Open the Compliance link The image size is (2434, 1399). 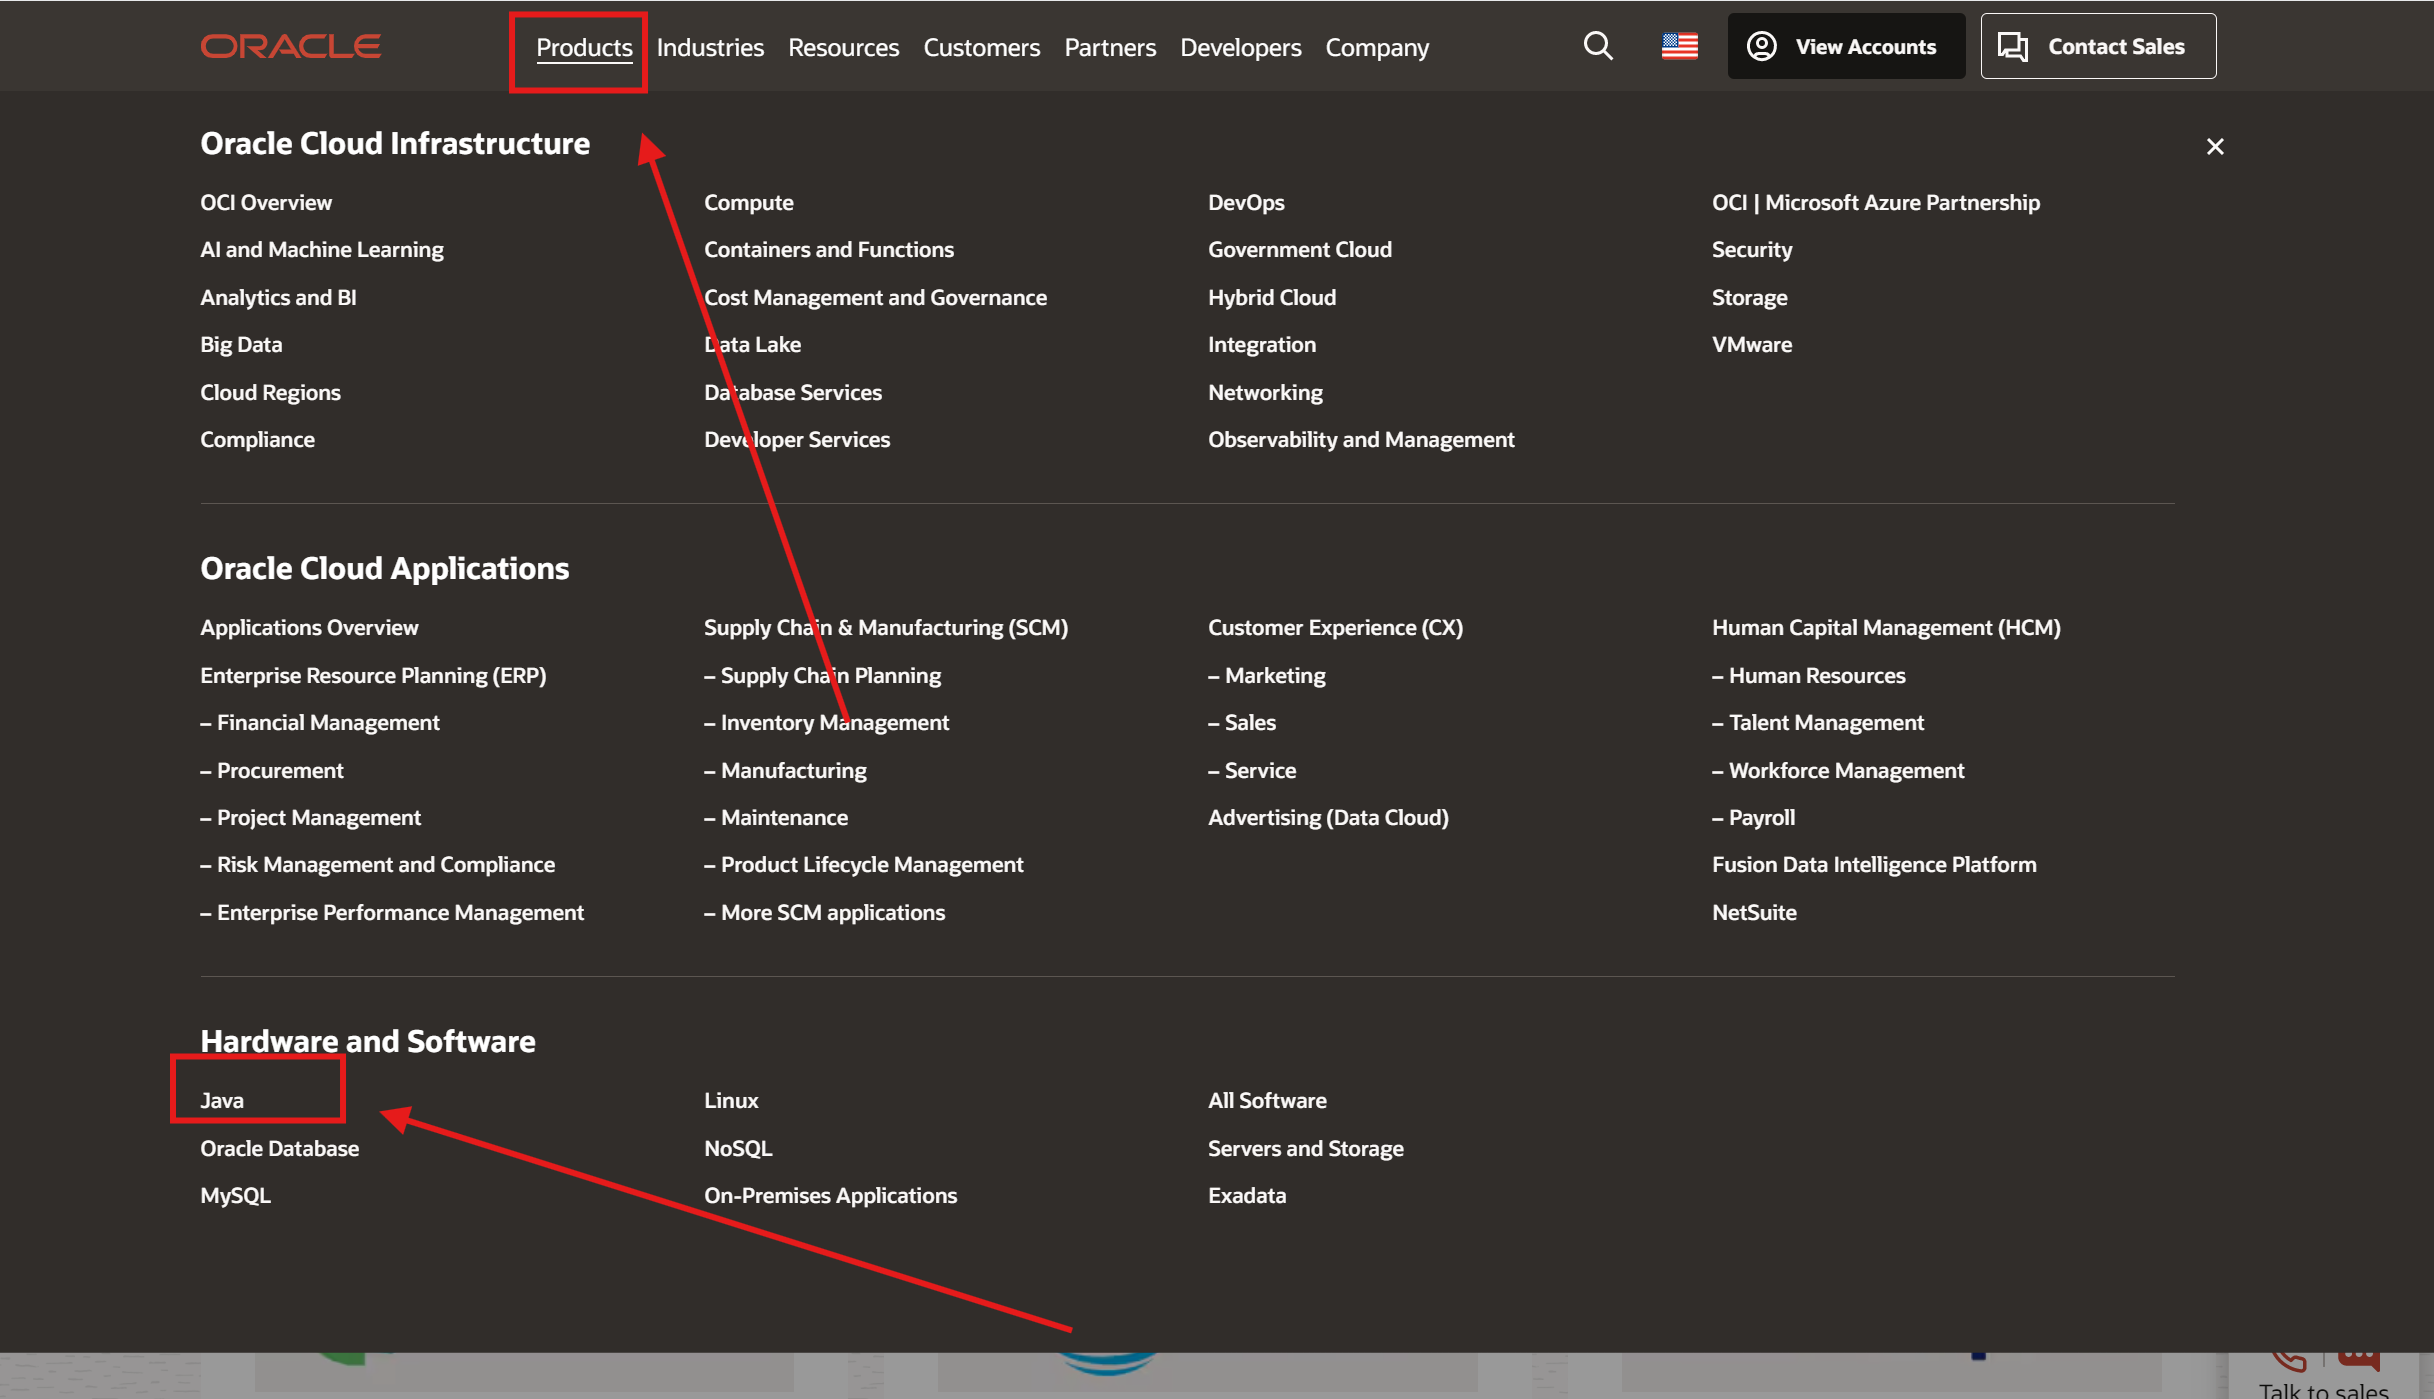[257, 439]
